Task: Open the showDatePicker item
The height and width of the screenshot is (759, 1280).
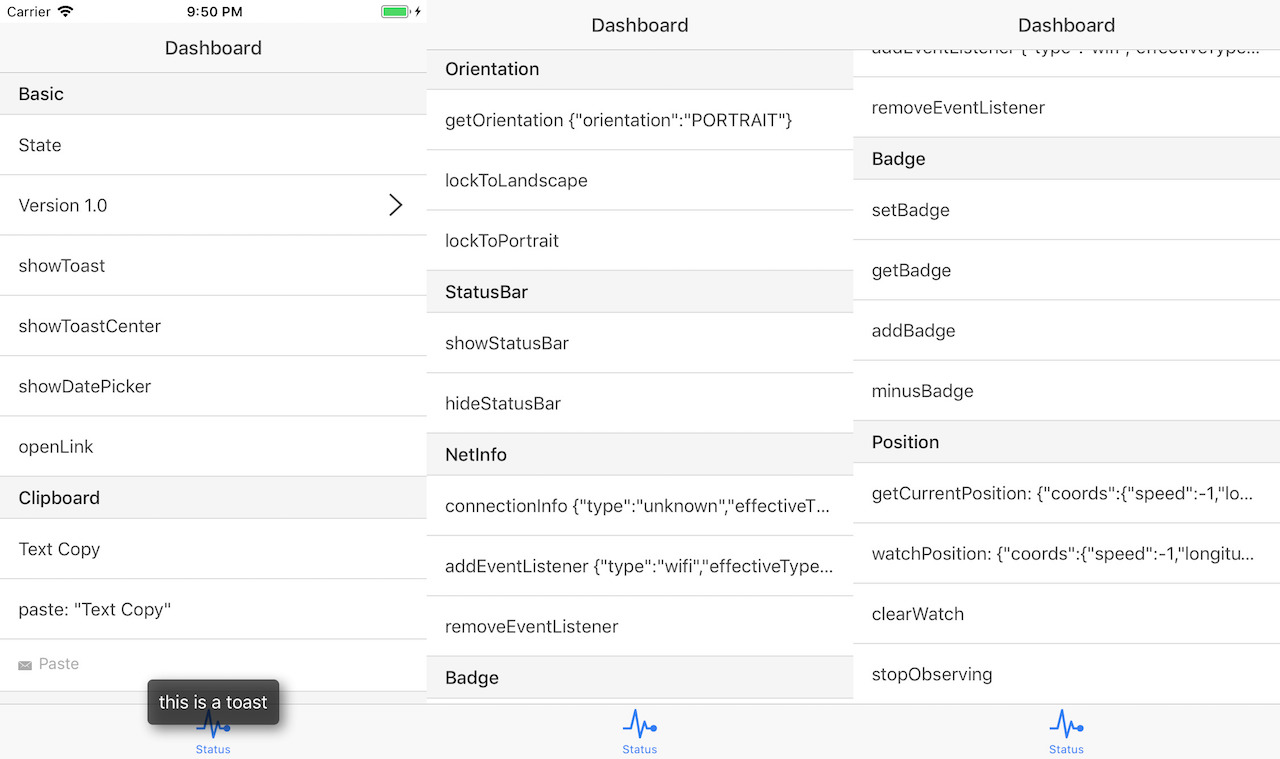Action: 213,386
